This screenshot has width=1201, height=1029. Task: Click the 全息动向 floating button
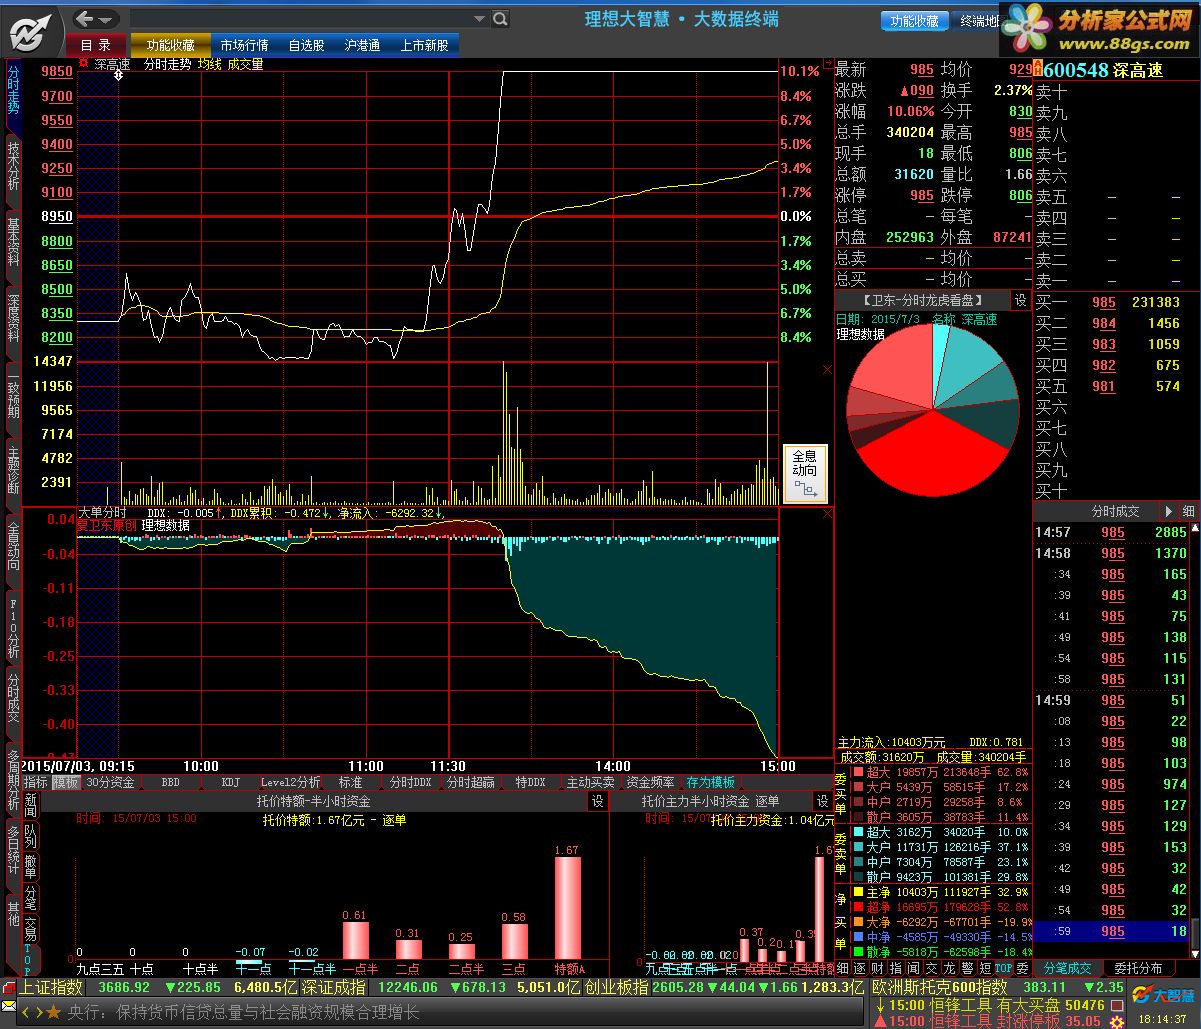coord(805,474)
